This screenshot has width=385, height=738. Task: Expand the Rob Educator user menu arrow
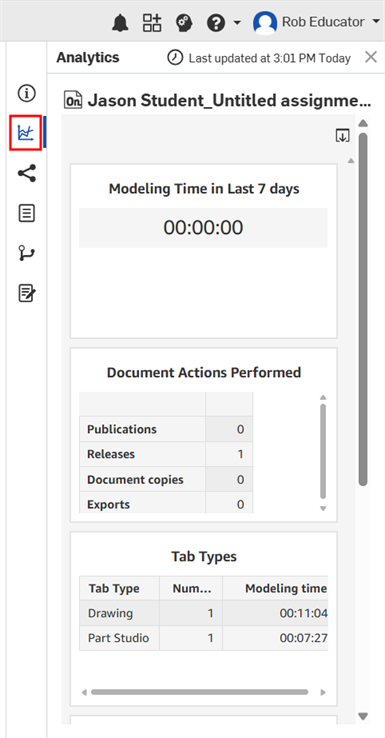(376, 22)
